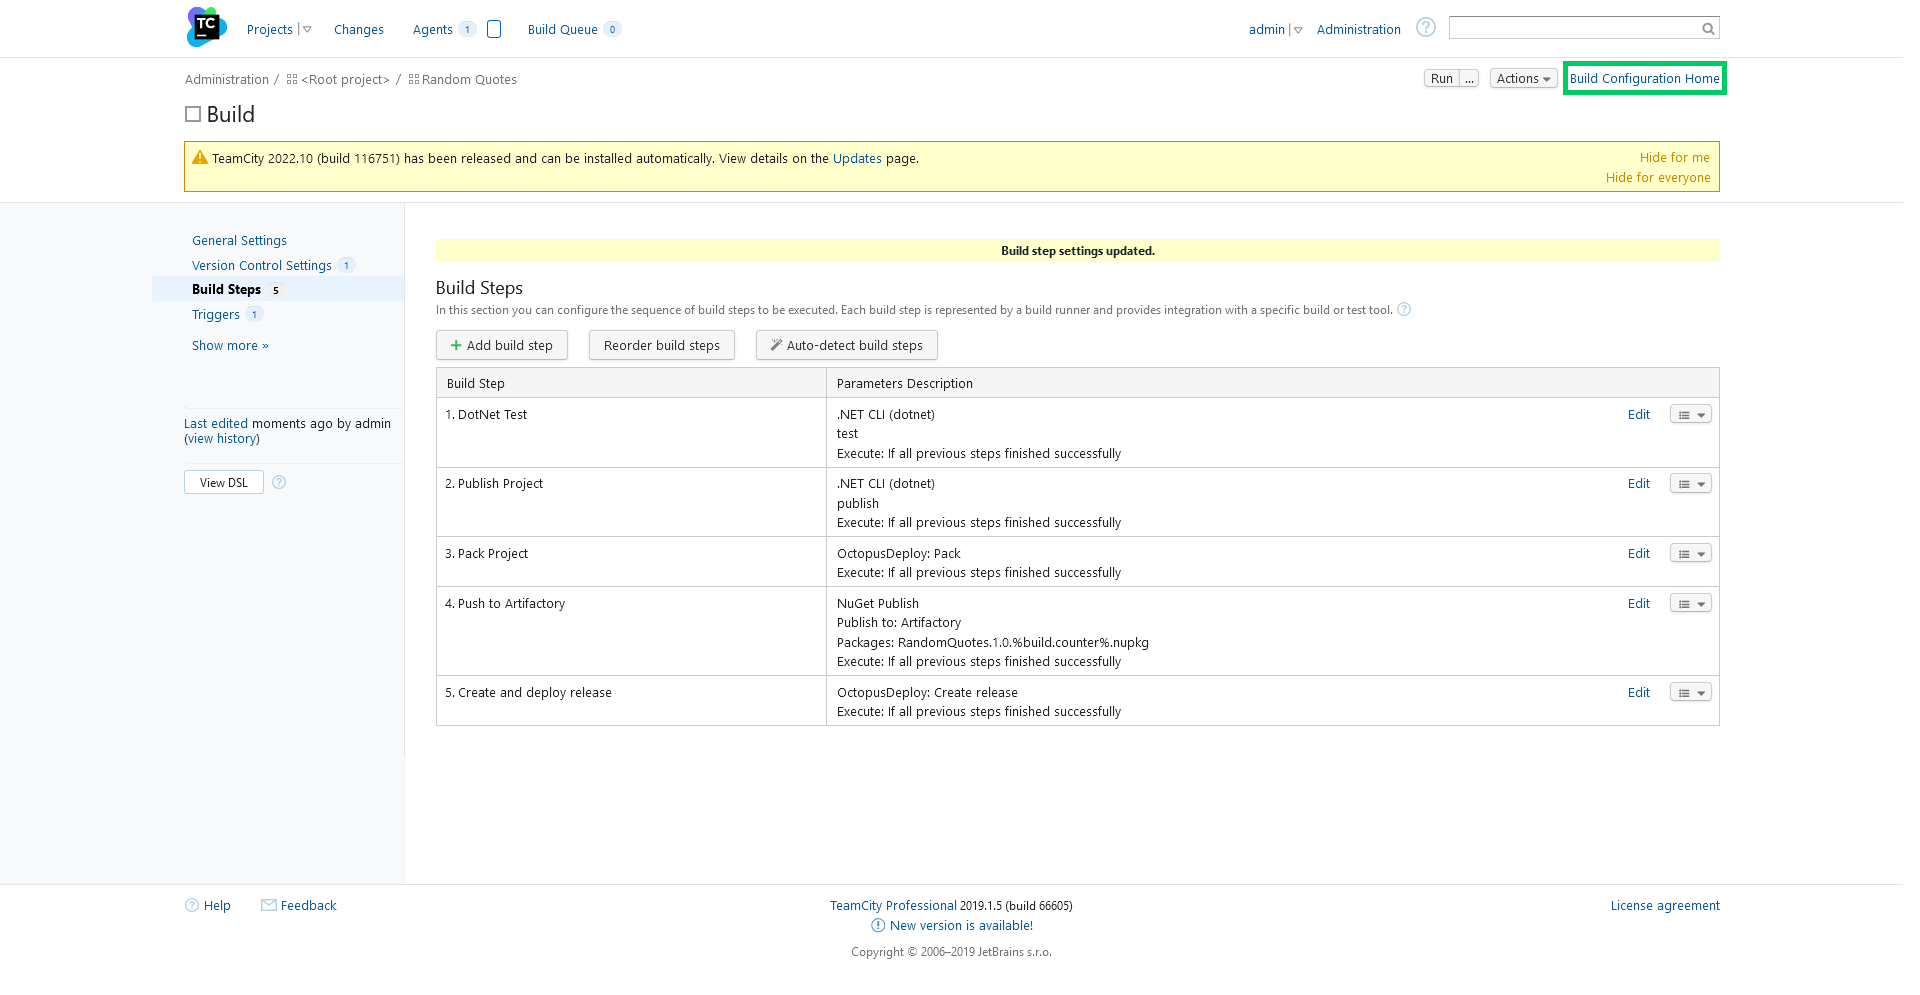Click the warning triangle icon in update banner
Viewport: 1920px width, 995px height.
coord(200,158)
